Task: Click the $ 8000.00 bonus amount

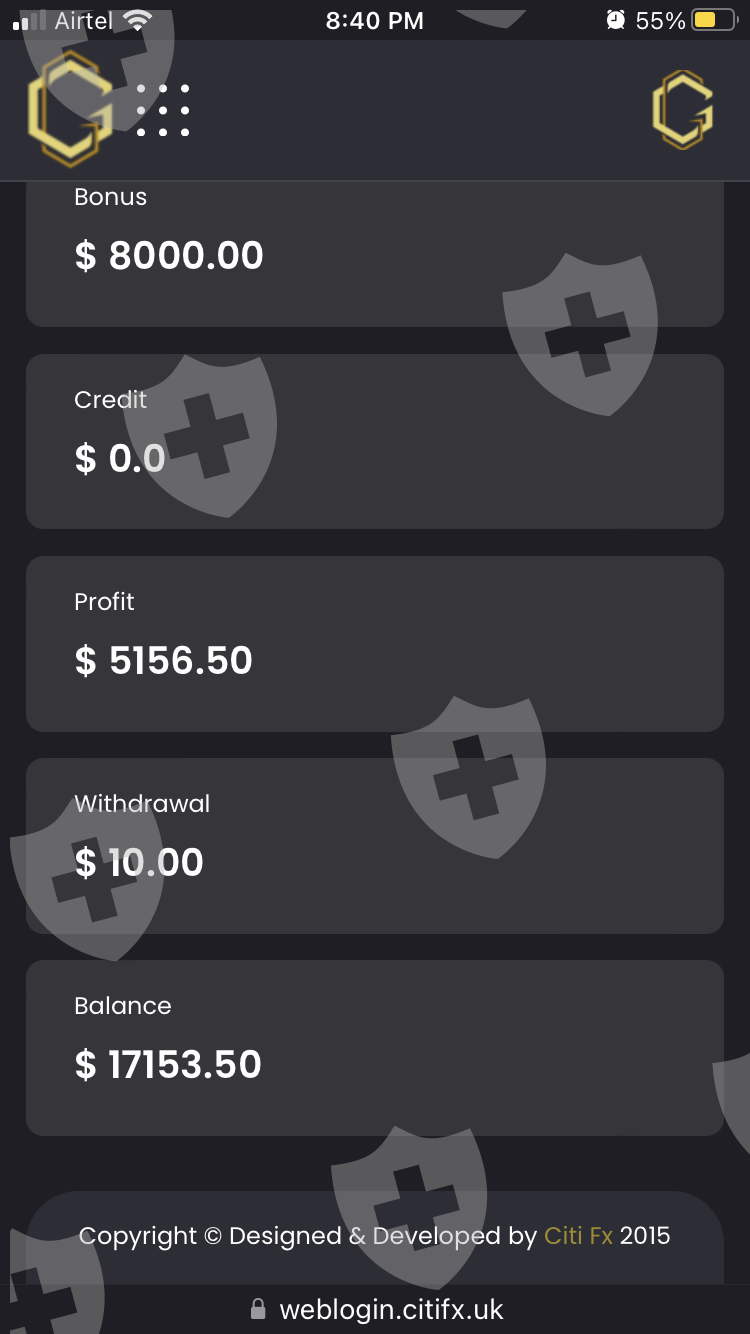Action: 169,256
